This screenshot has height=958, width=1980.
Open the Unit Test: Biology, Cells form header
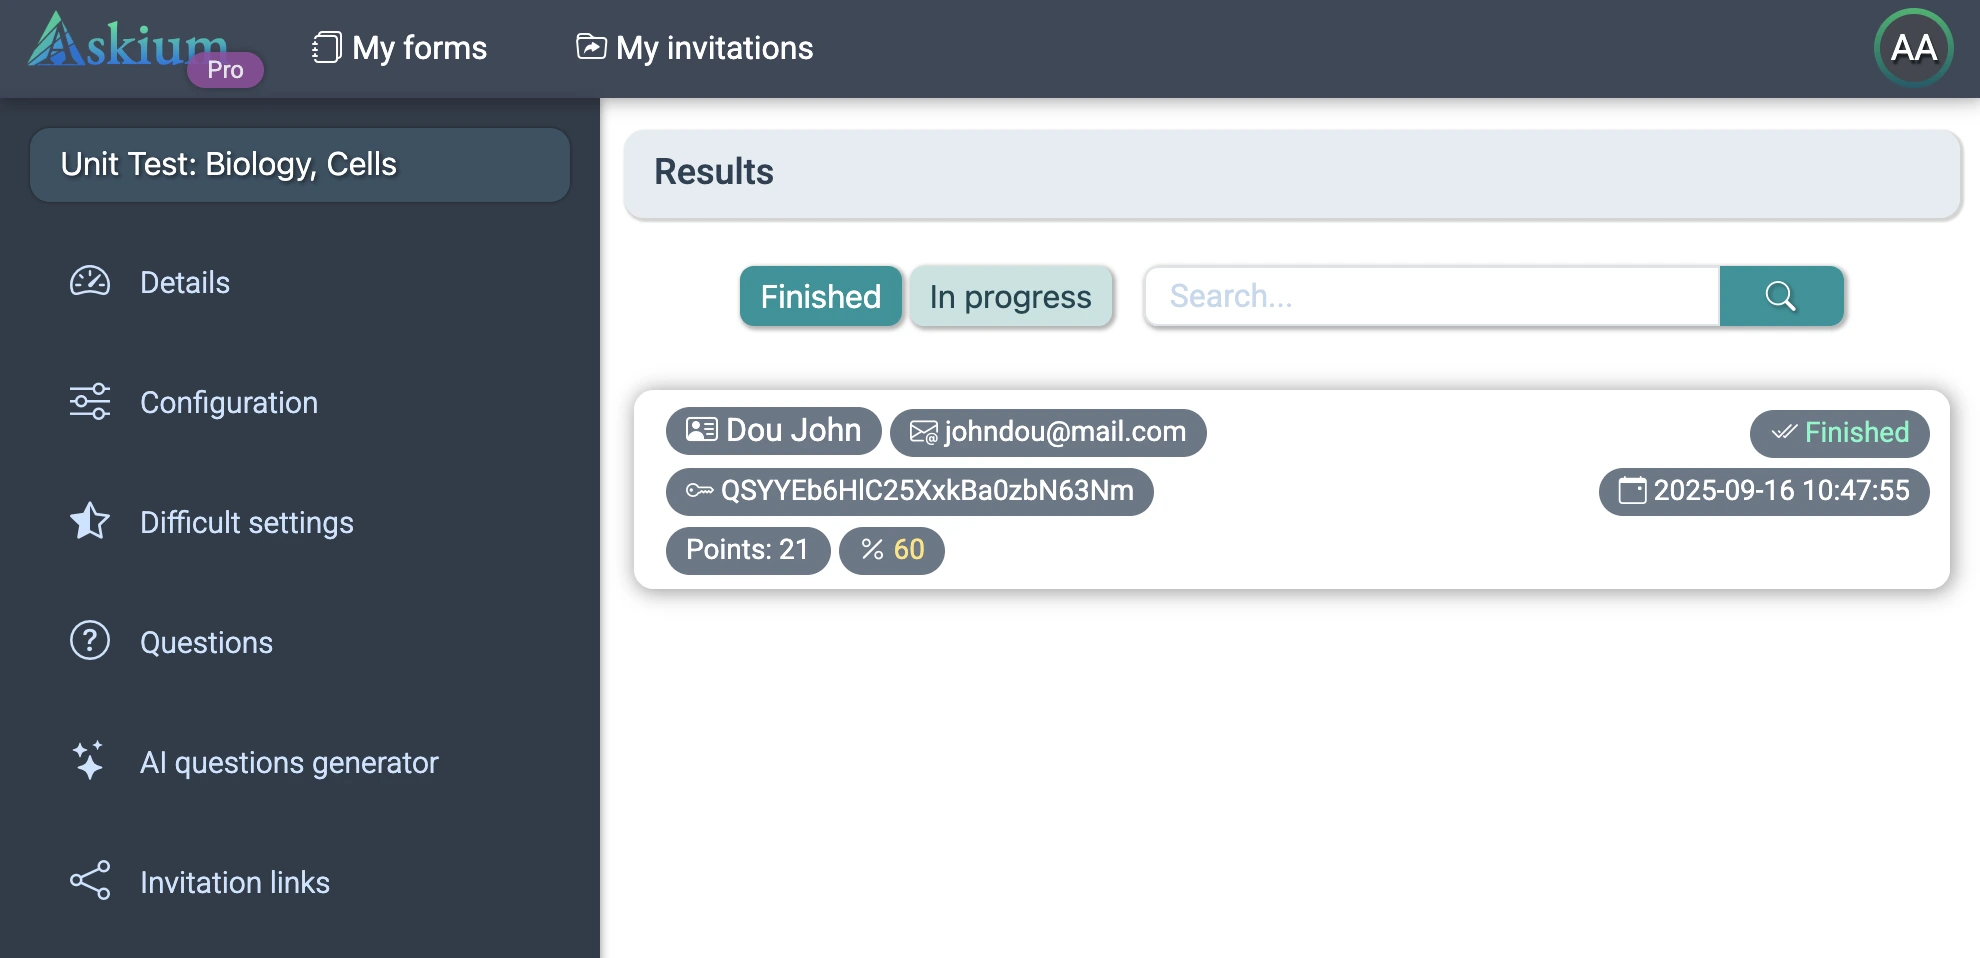coord(300,165)
